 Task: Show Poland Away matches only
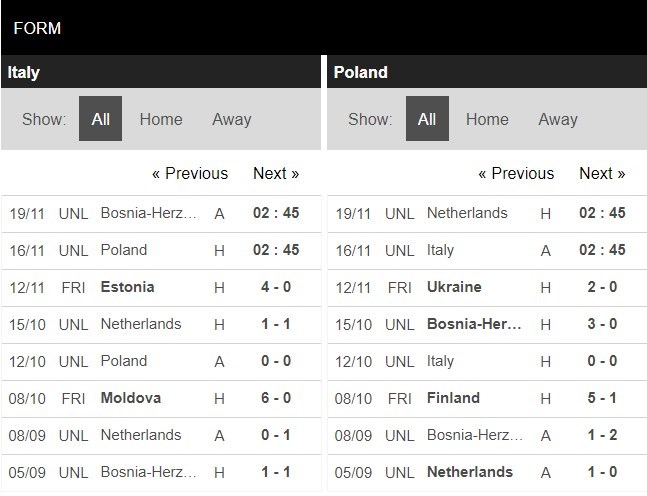click(558, 119)
